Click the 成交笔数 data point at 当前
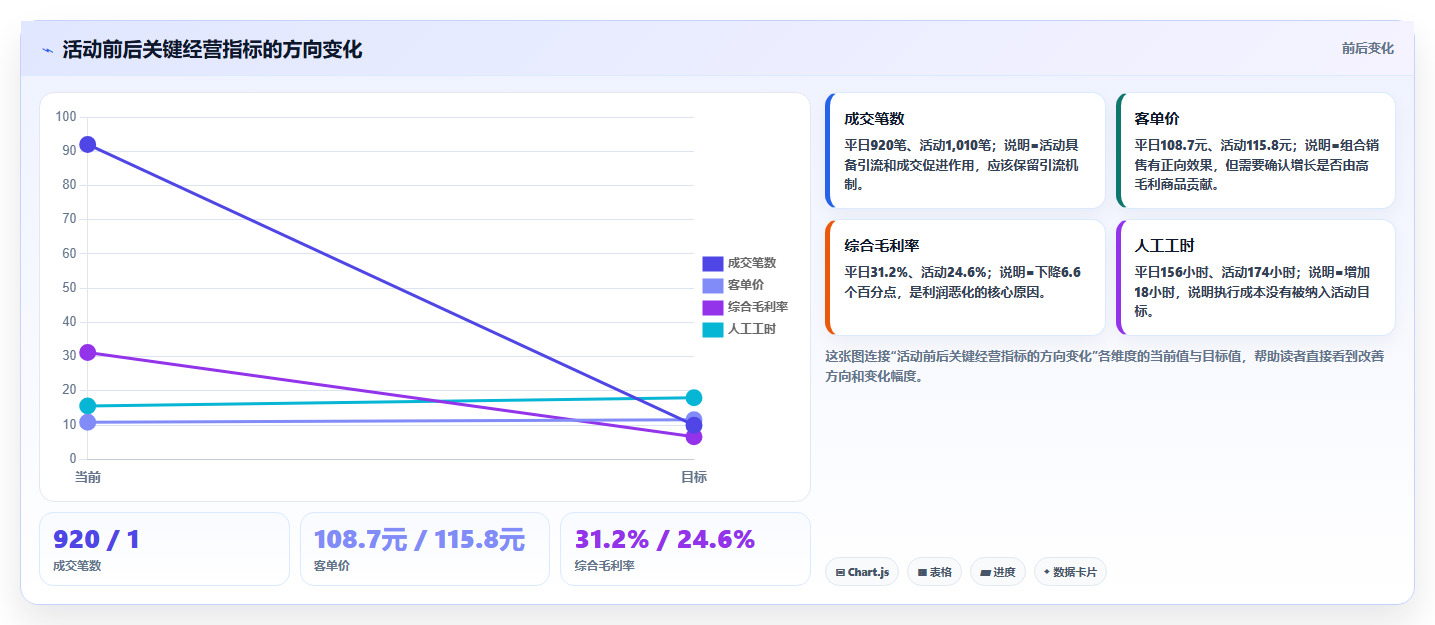Viewport: 1435px width, 625px height. coord(88,144)
